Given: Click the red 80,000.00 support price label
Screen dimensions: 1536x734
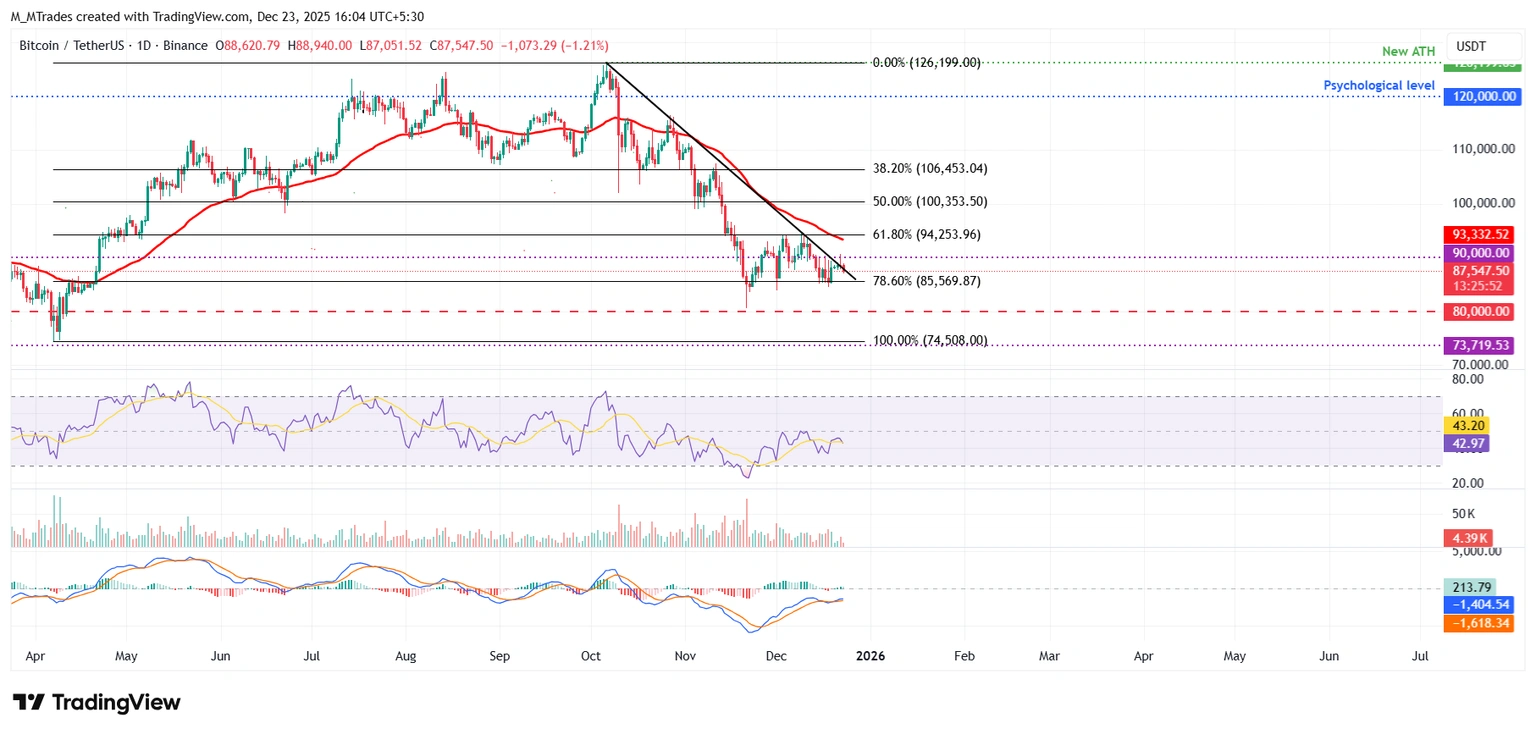Looking at the screenshot, I should tap(1481, 311).
